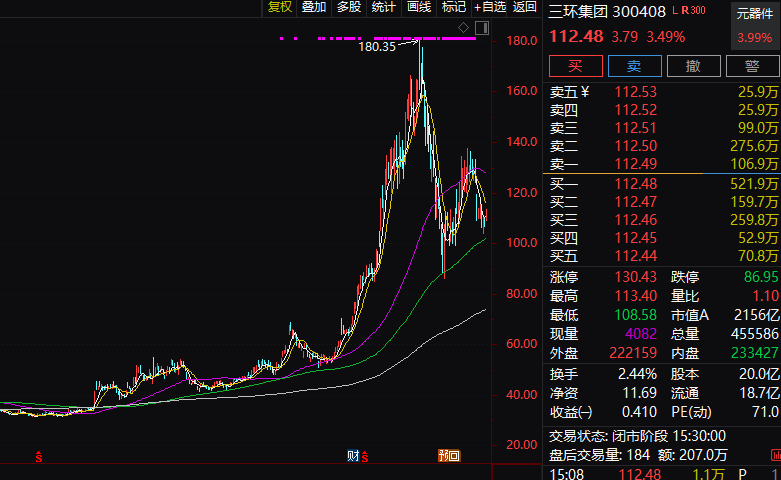Click the 外盘 value 222159

[633, 353]
